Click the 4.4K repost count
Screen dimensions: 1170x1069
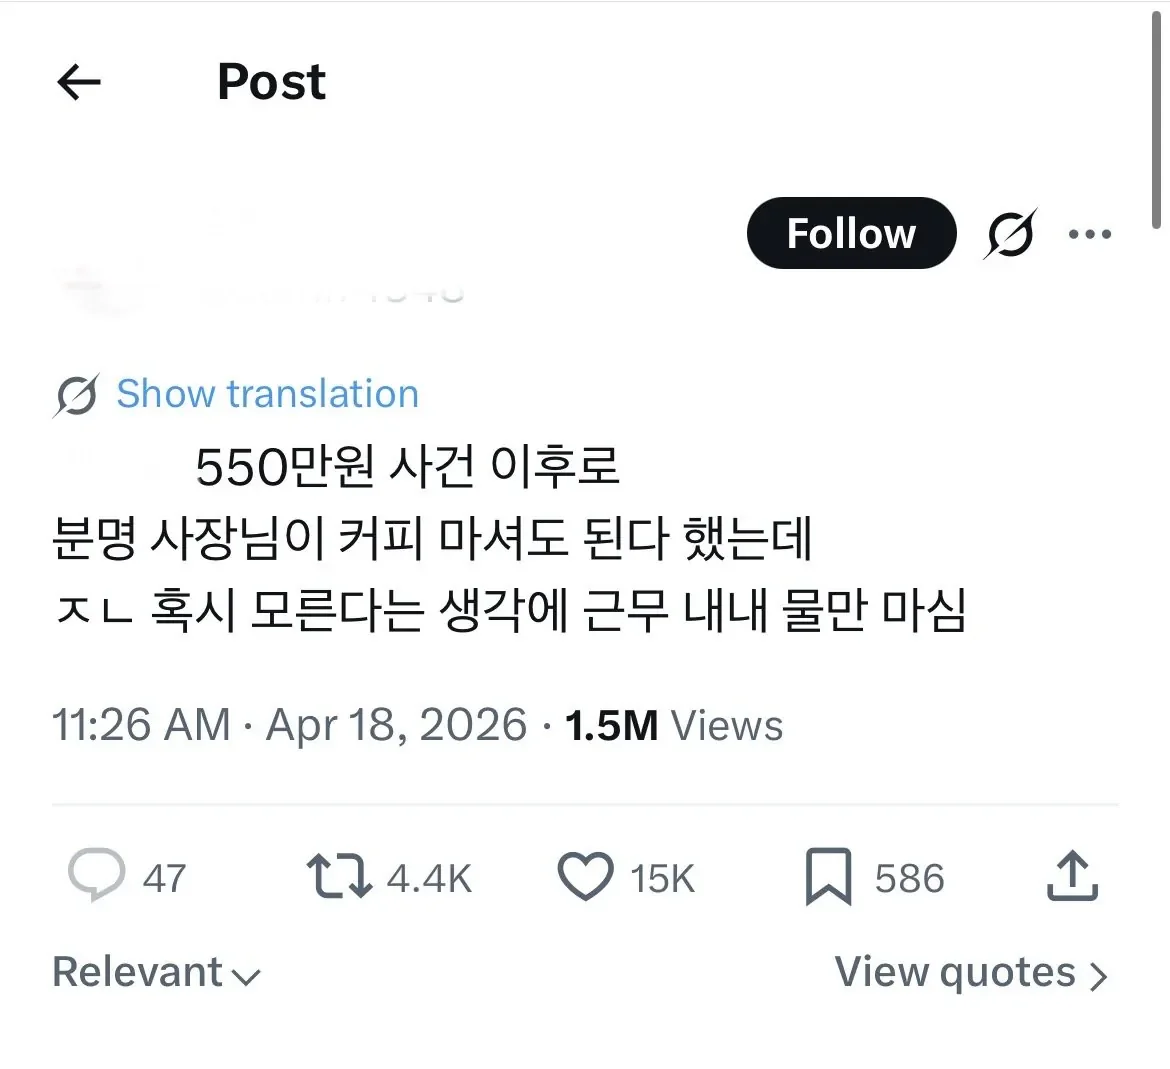pos(429,879)
